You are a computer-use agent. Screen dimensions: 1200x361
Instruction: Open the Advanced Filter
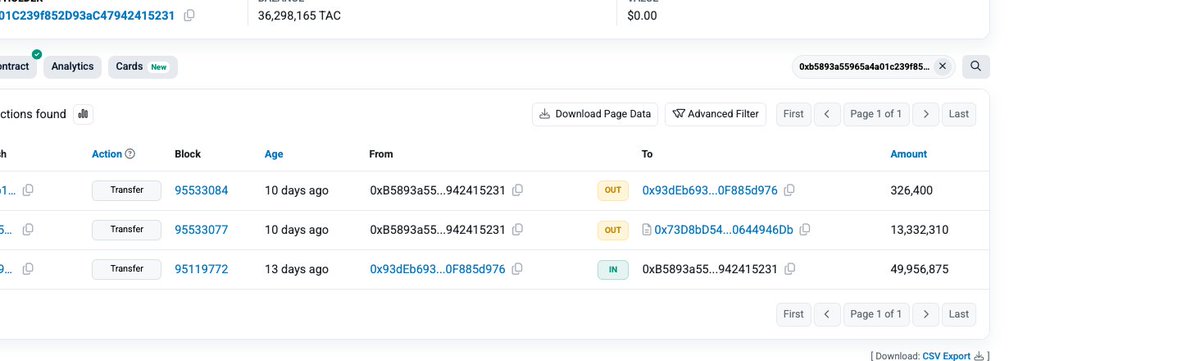click(715, 114)
